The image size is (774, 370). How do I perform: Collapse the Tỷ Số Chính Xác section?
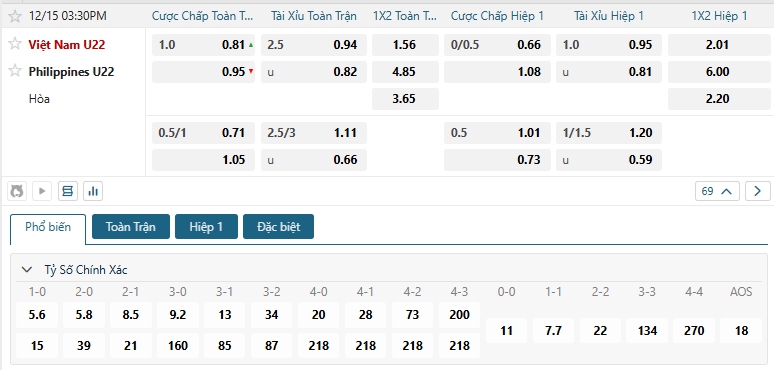coord(26,270)
